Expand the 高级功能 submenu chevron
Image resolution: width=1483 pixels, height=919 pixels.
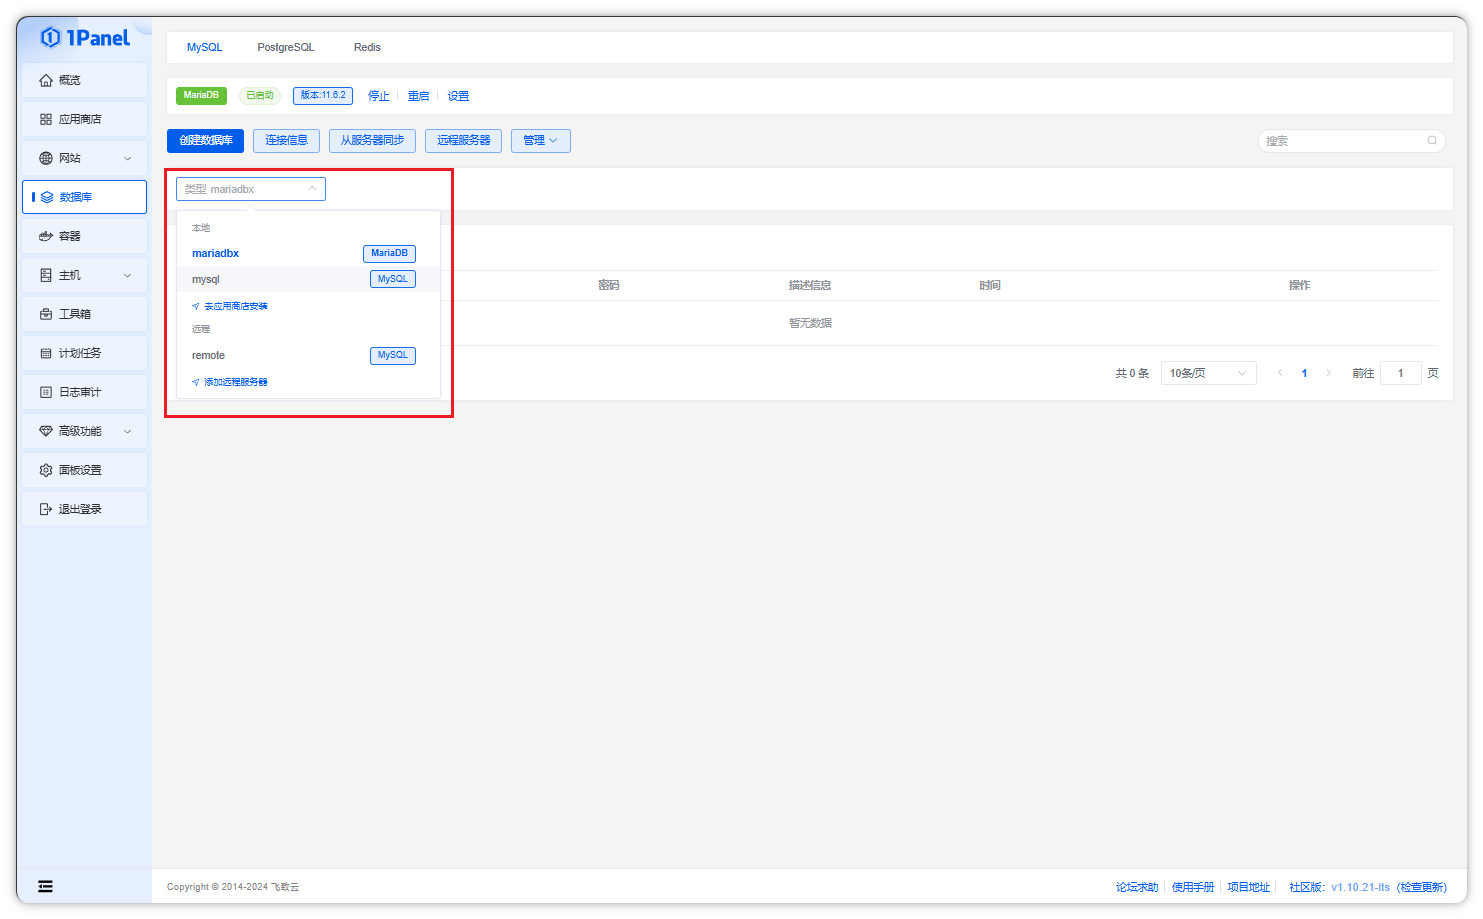[x=127, y=431]
